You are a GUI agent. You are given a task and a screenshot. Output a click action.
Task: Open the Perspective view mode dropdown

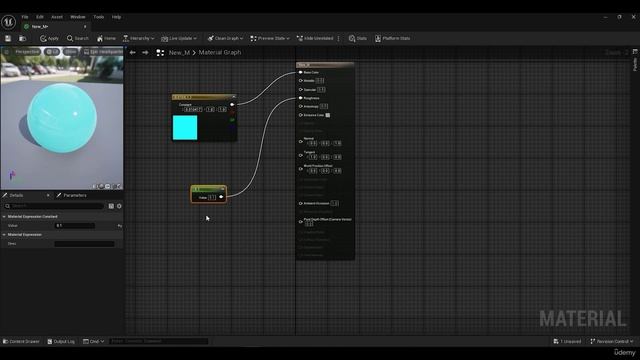(27, 52)
